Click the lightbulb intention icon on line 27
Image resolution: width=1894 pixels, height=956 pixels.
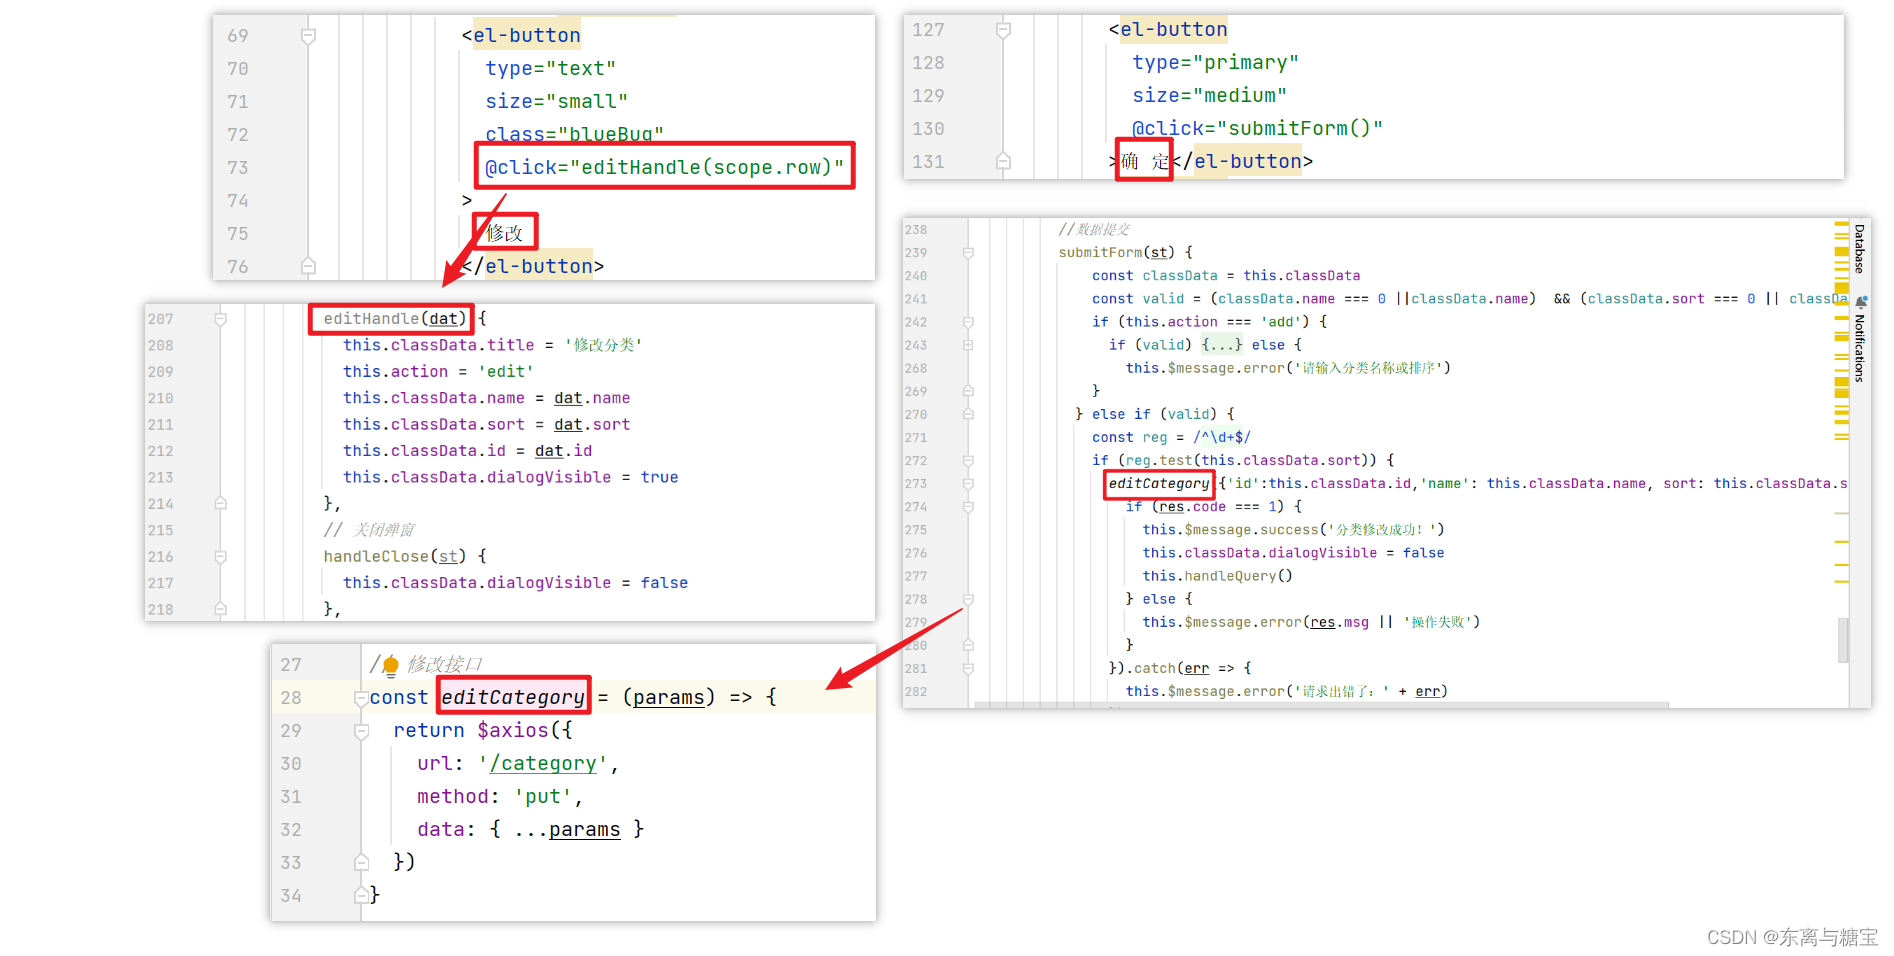tap(390, 665)
